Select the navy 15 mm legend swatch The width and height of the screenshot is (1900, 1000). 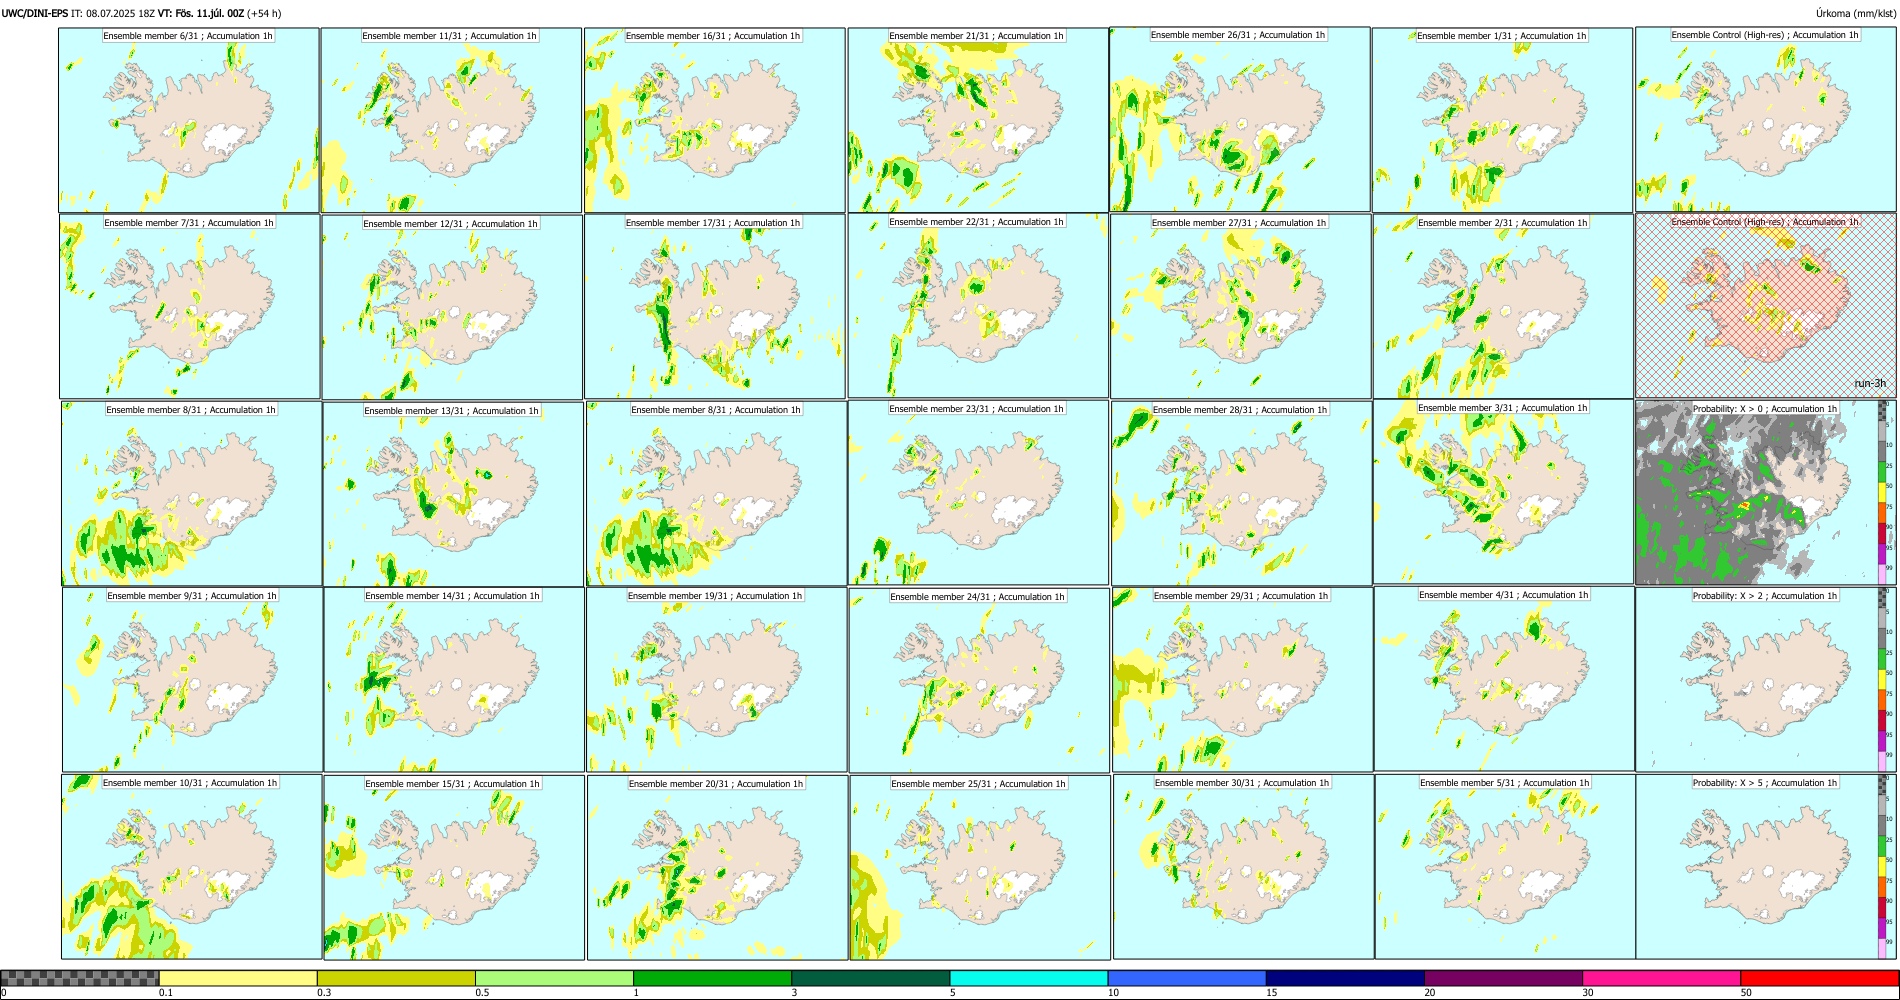coord(1345,978)
